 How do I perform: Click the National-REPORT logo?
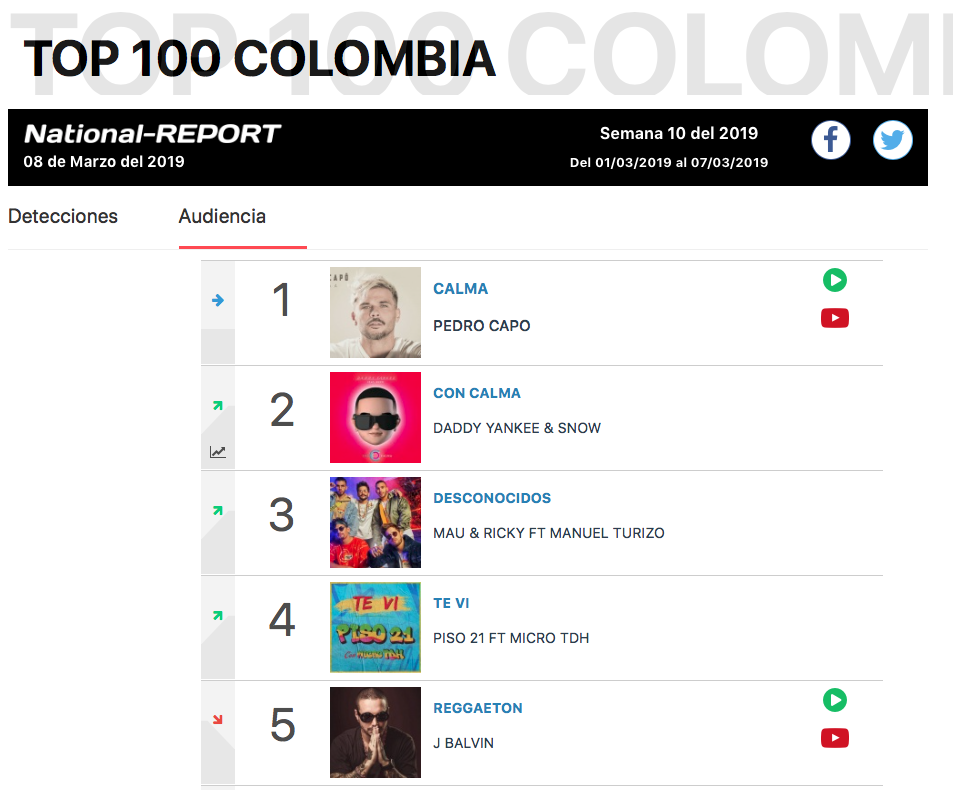[152, 134]
